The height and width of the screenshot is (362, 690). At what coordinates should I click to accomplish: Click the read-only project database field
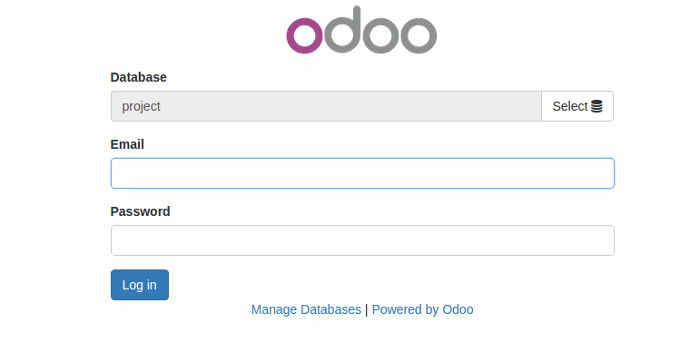[326, 106]
